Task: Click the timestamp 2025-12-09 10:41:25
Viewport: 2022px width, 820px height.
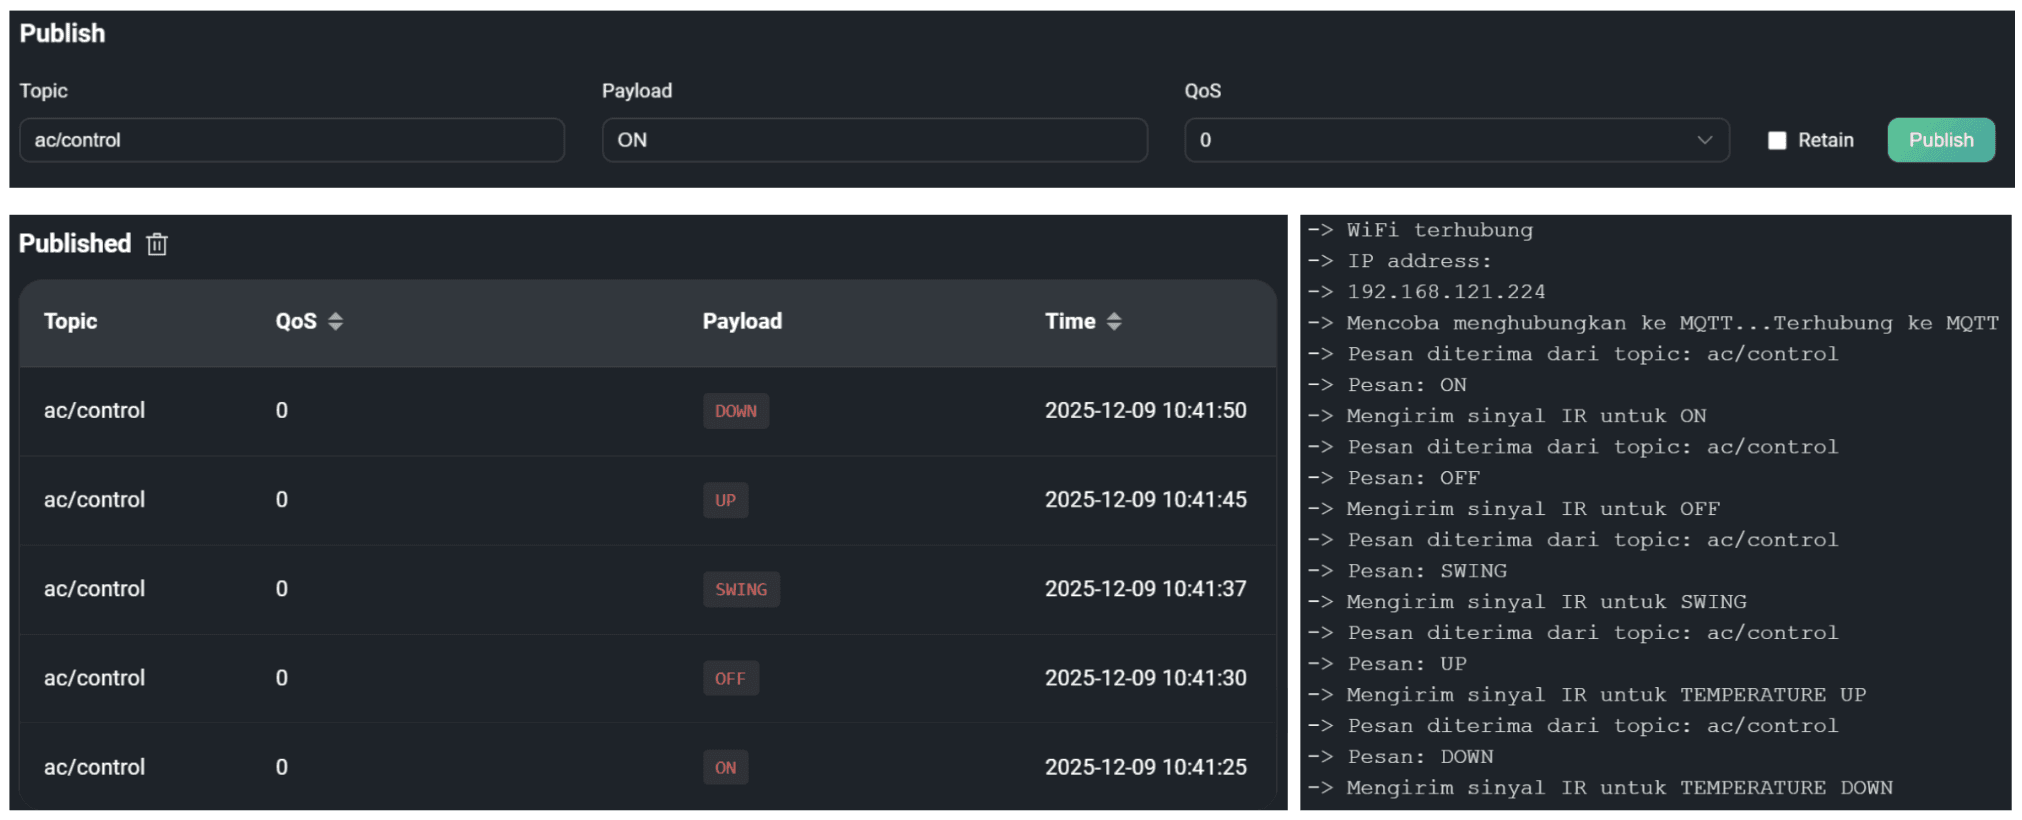Action: [1146, 767]
